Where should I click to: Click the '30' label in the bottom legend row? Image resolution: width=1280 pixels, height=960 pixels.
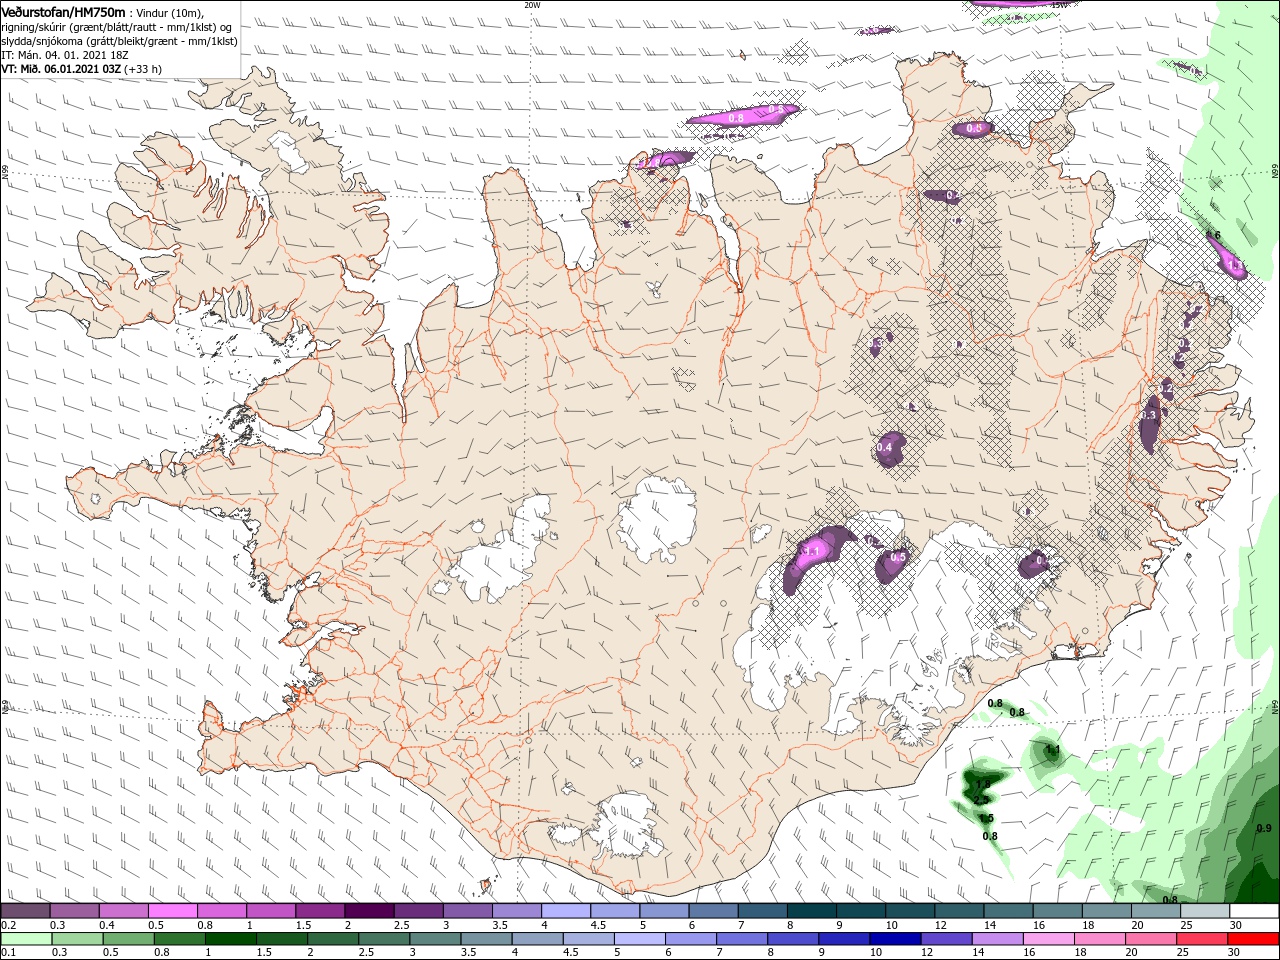(1236, 953)
